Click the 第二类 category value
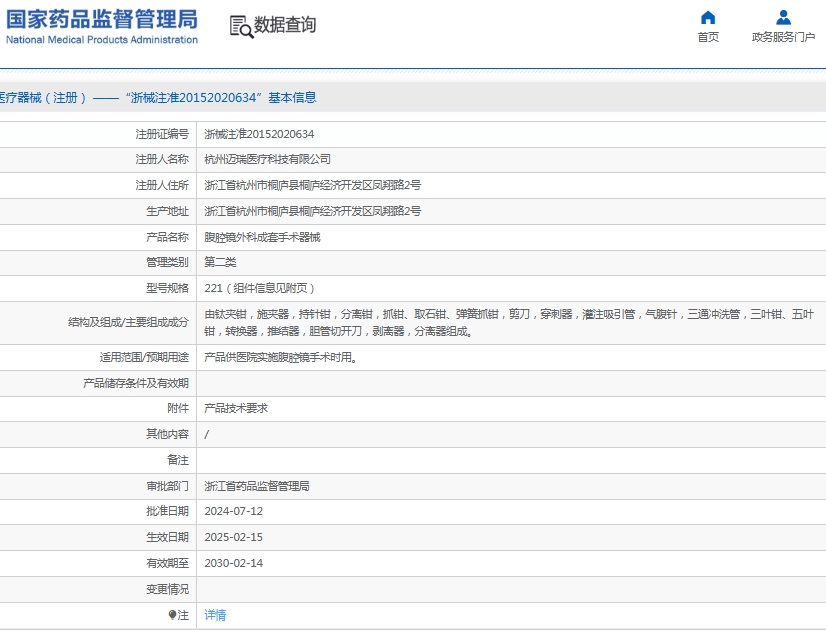 220,262
